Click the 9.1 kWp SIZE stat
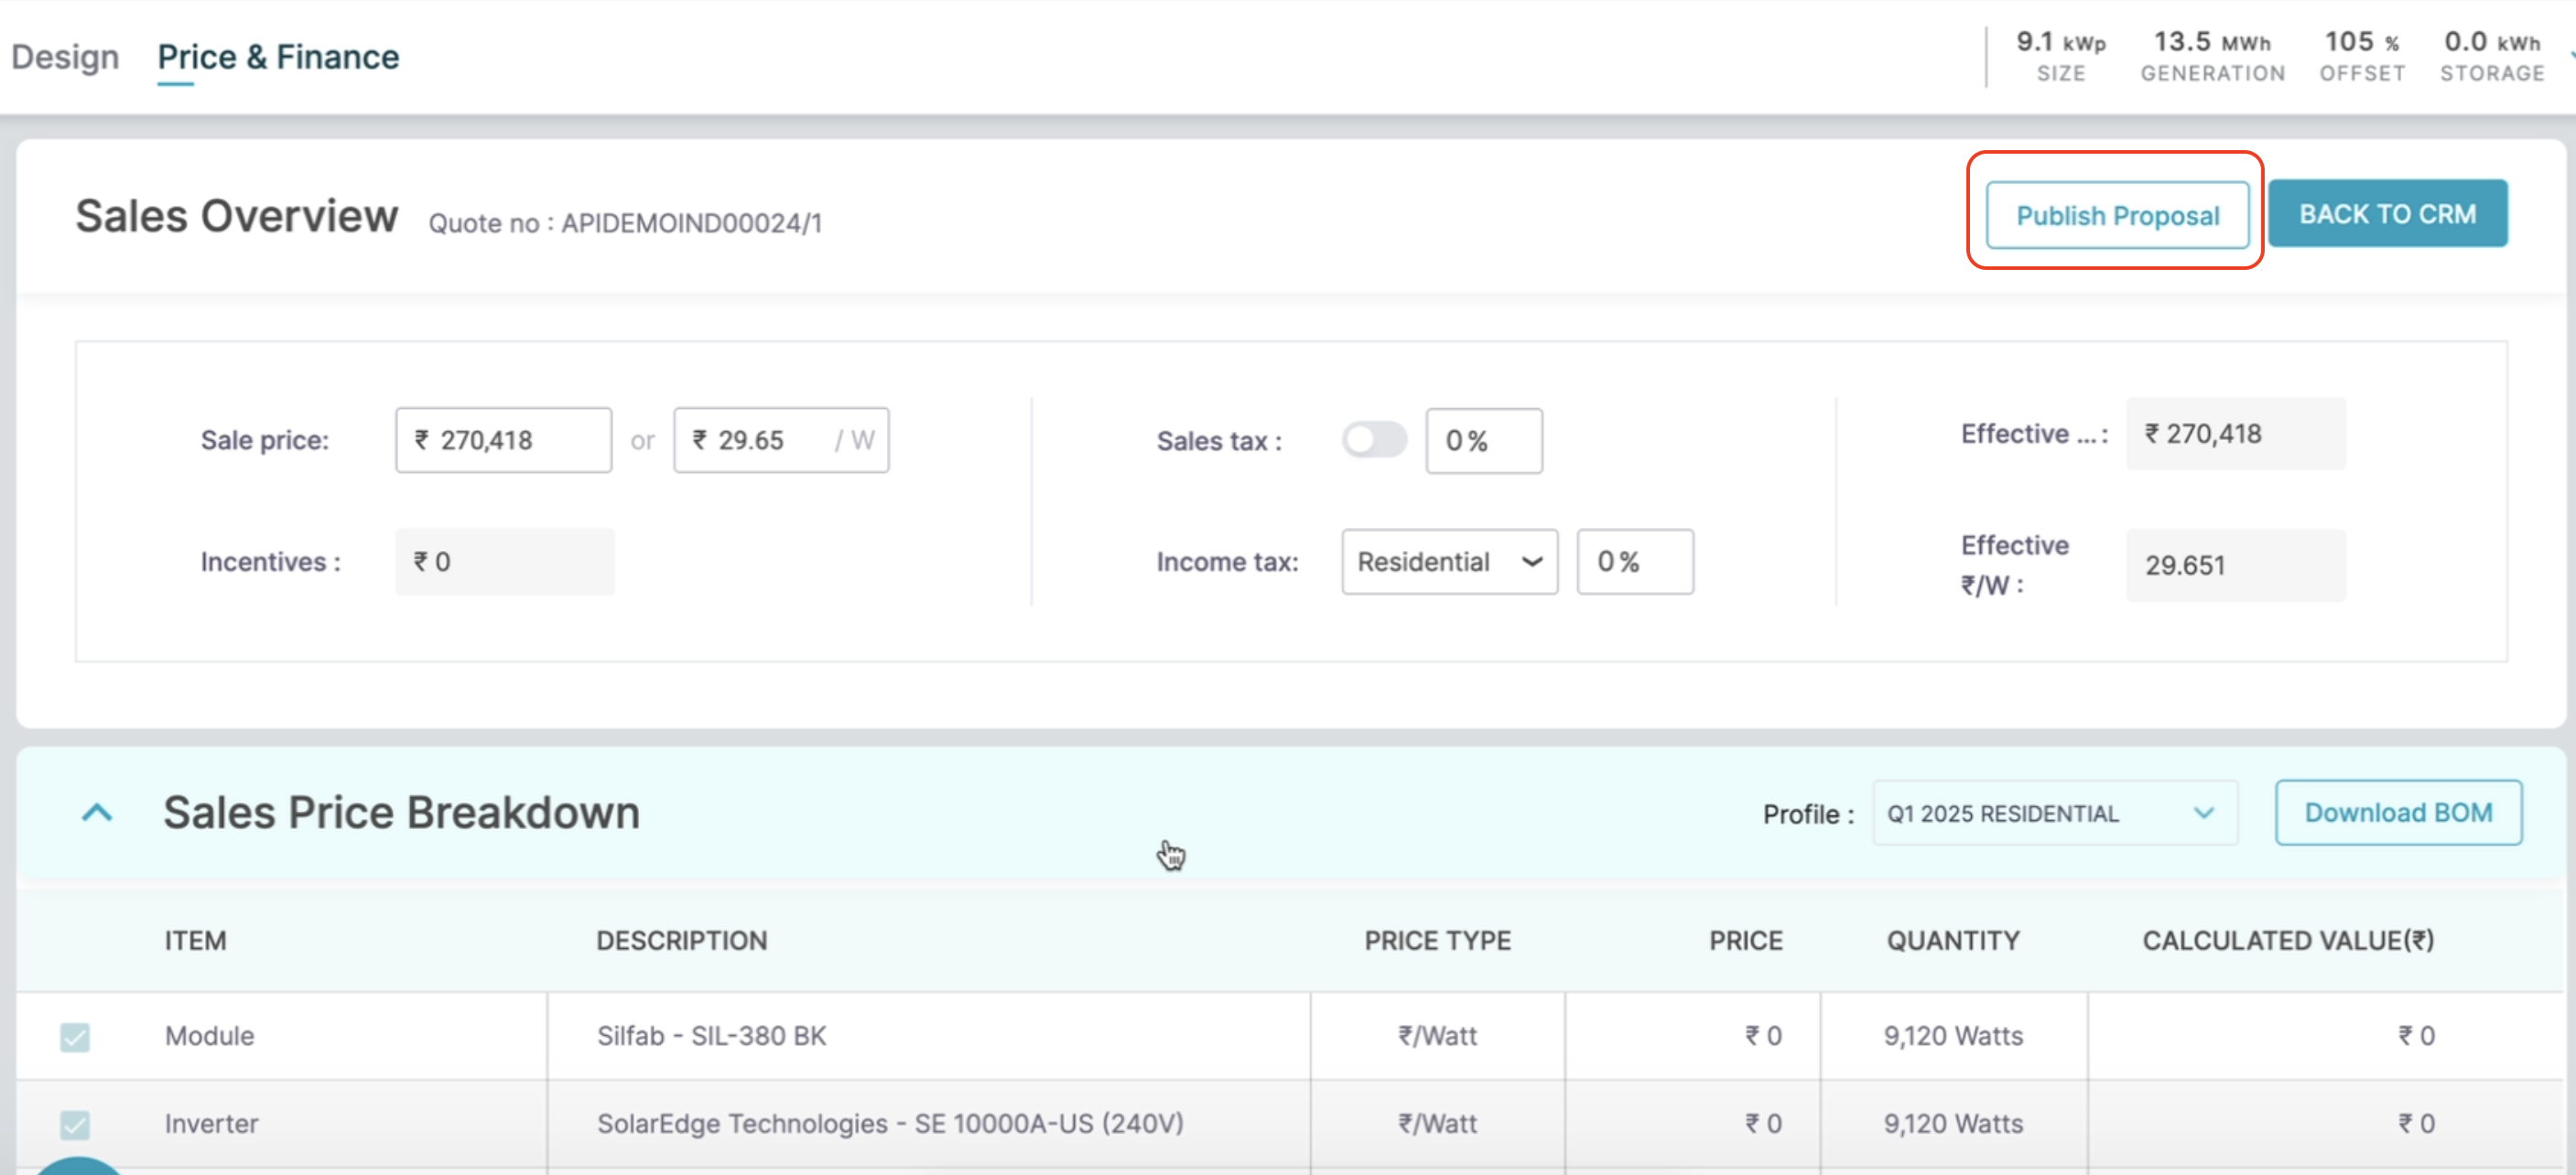 pos(2060,56)
